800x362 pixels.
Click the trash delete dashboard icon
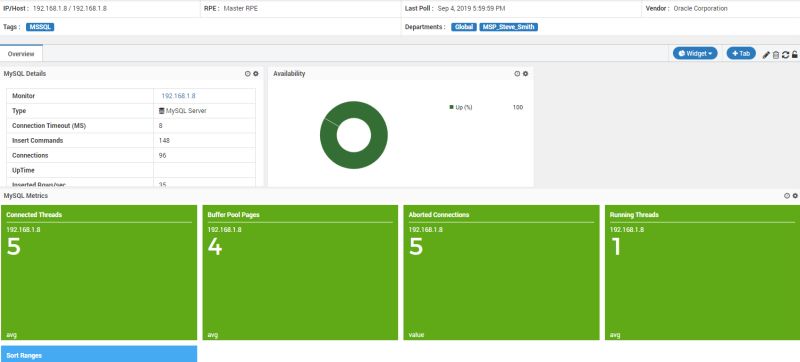click(776, 55)
